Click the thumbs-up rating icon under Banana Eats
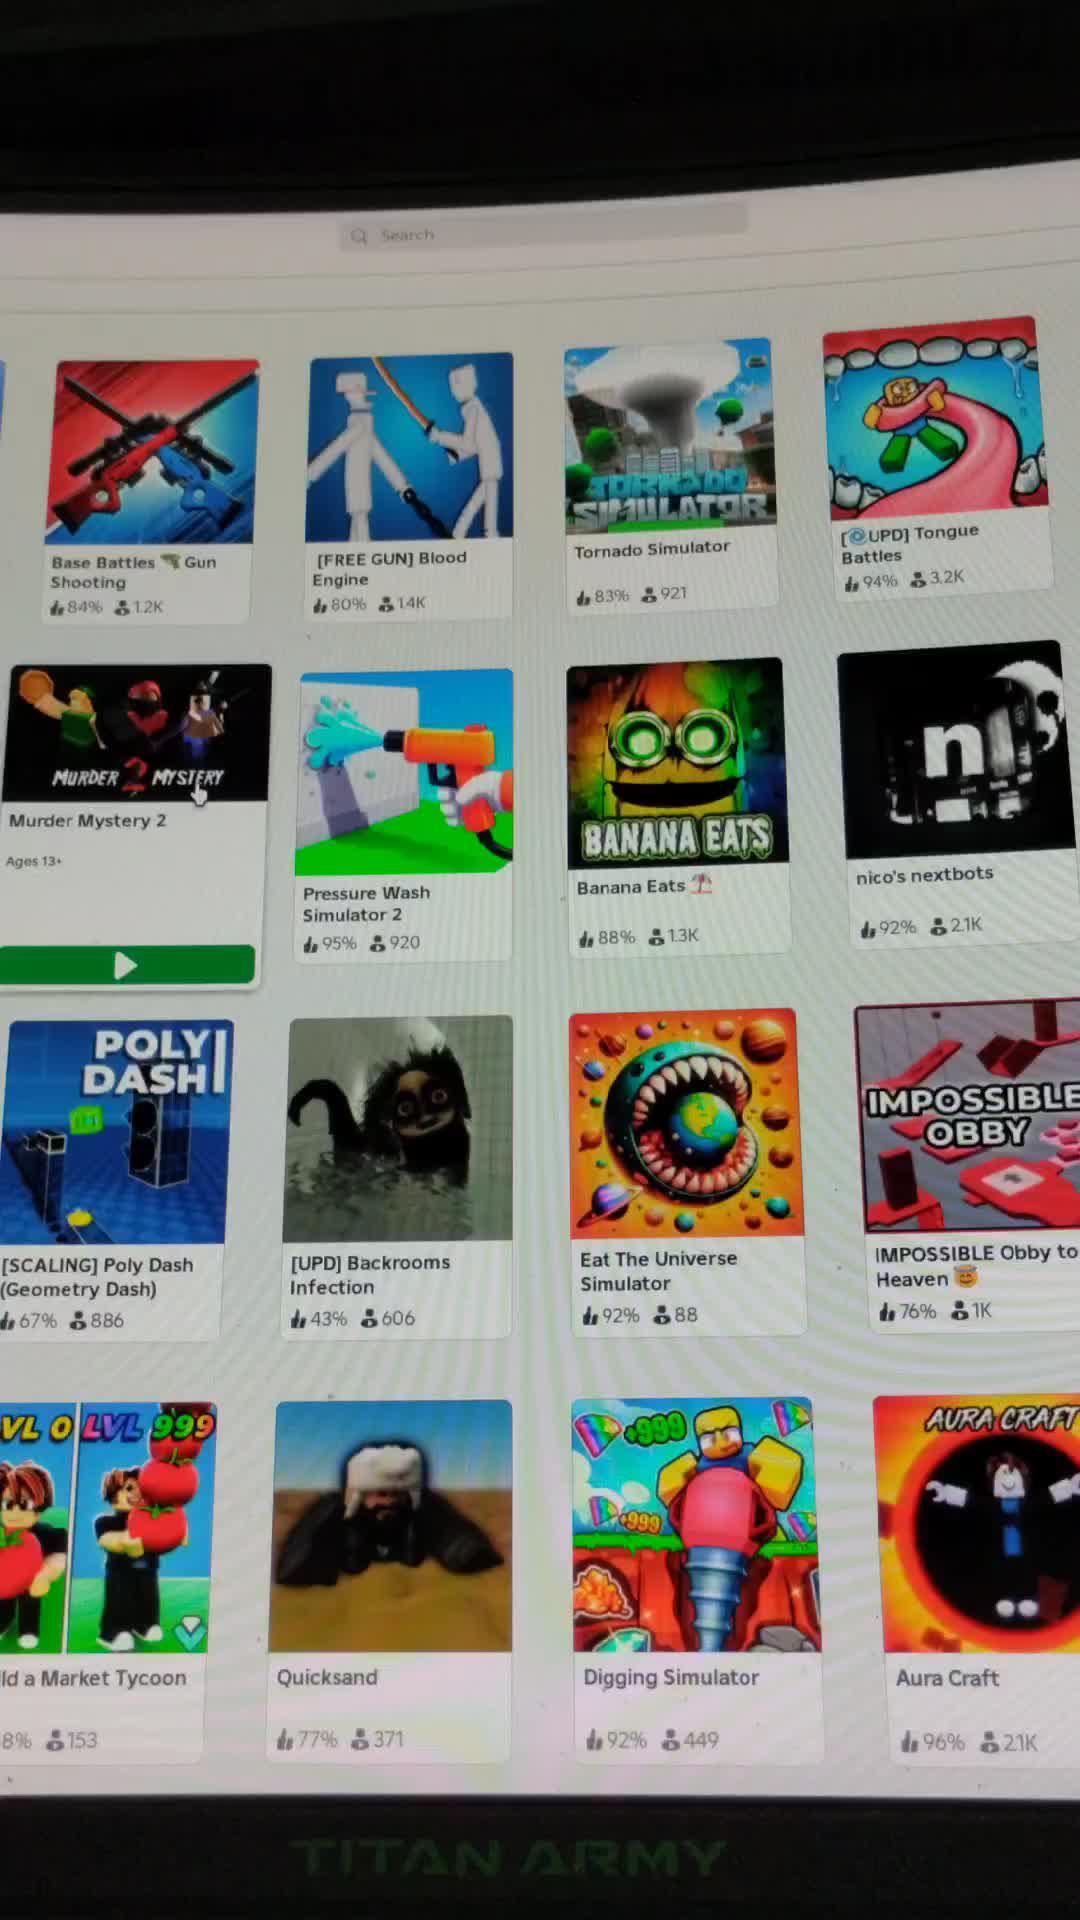This screenshot has width=1080, height=1920. (586, 939)
